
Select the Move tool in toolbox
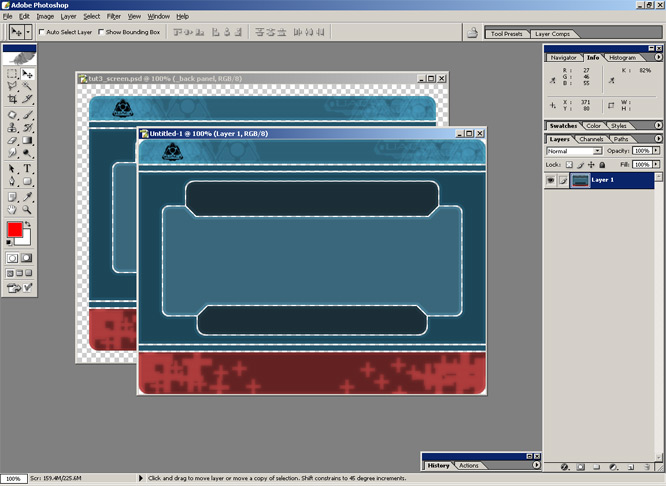[27, 73]
